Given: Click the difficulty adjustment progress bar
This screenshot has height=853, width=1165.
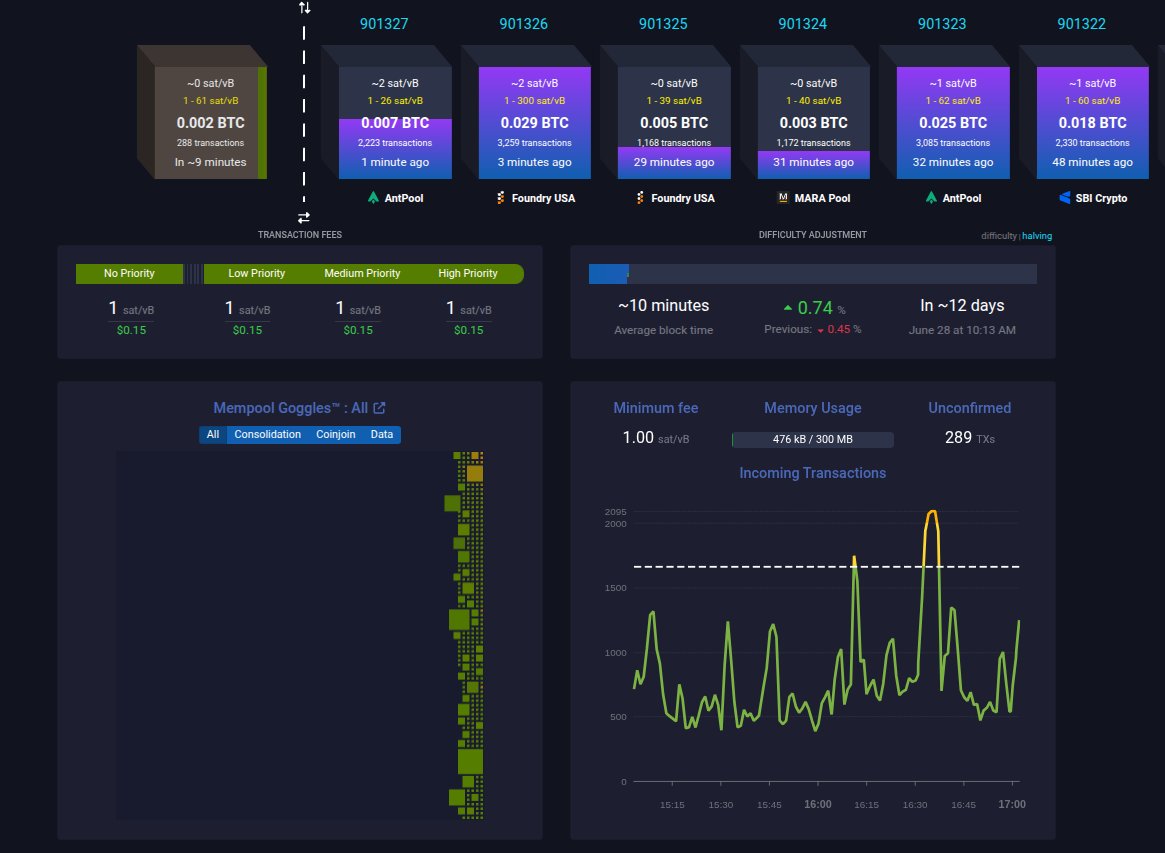Looking at the screenshot, I should [813, 273].
